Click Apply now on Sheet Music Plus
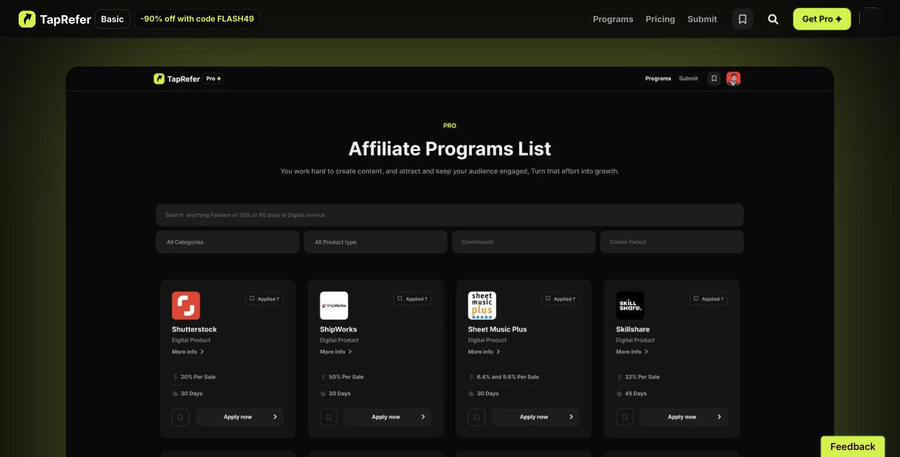900x457 pixels. (536, 417)
